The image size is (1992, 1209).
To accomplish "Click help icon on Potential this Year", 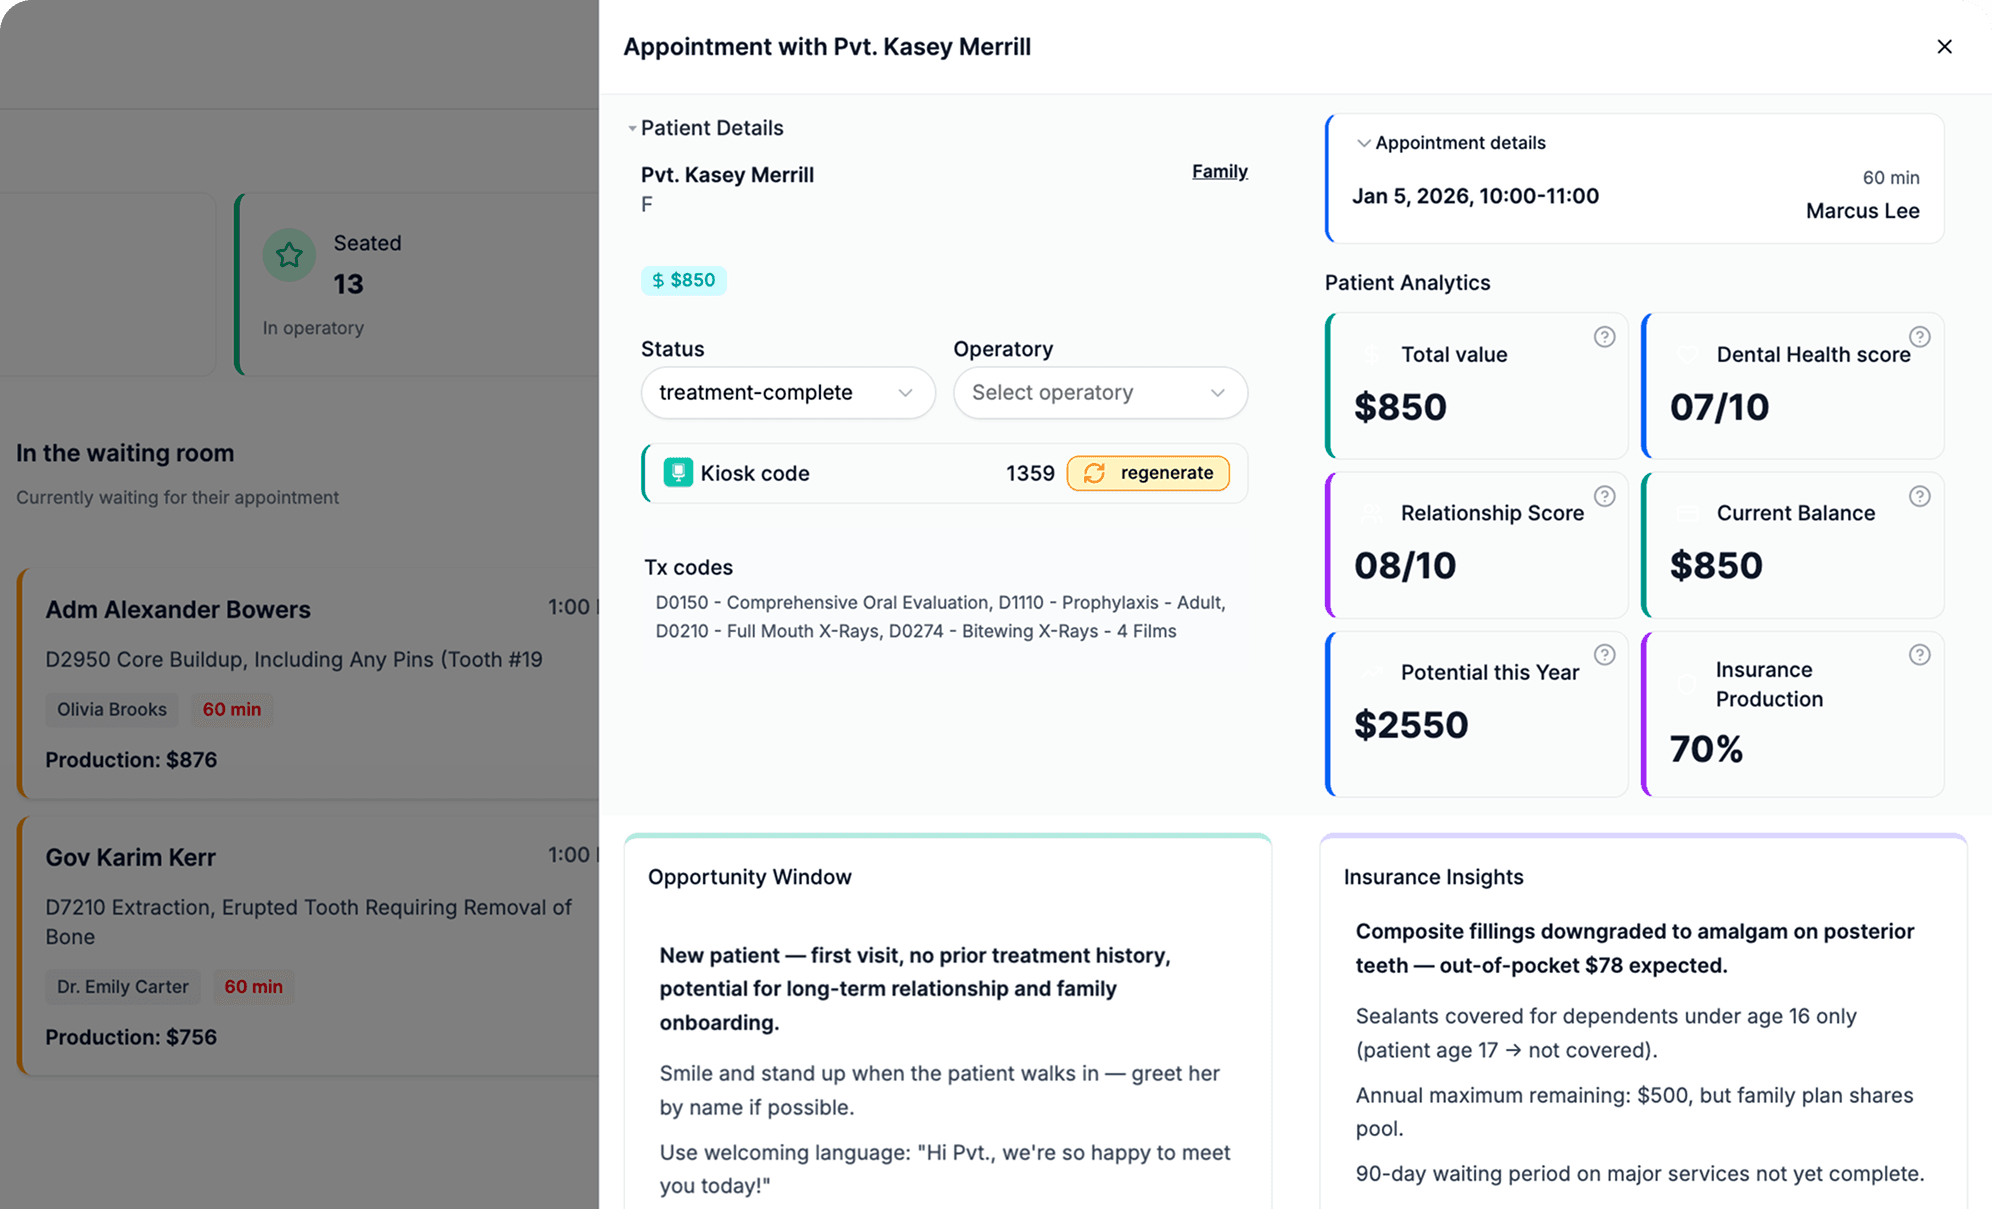I will point(1604,655).
